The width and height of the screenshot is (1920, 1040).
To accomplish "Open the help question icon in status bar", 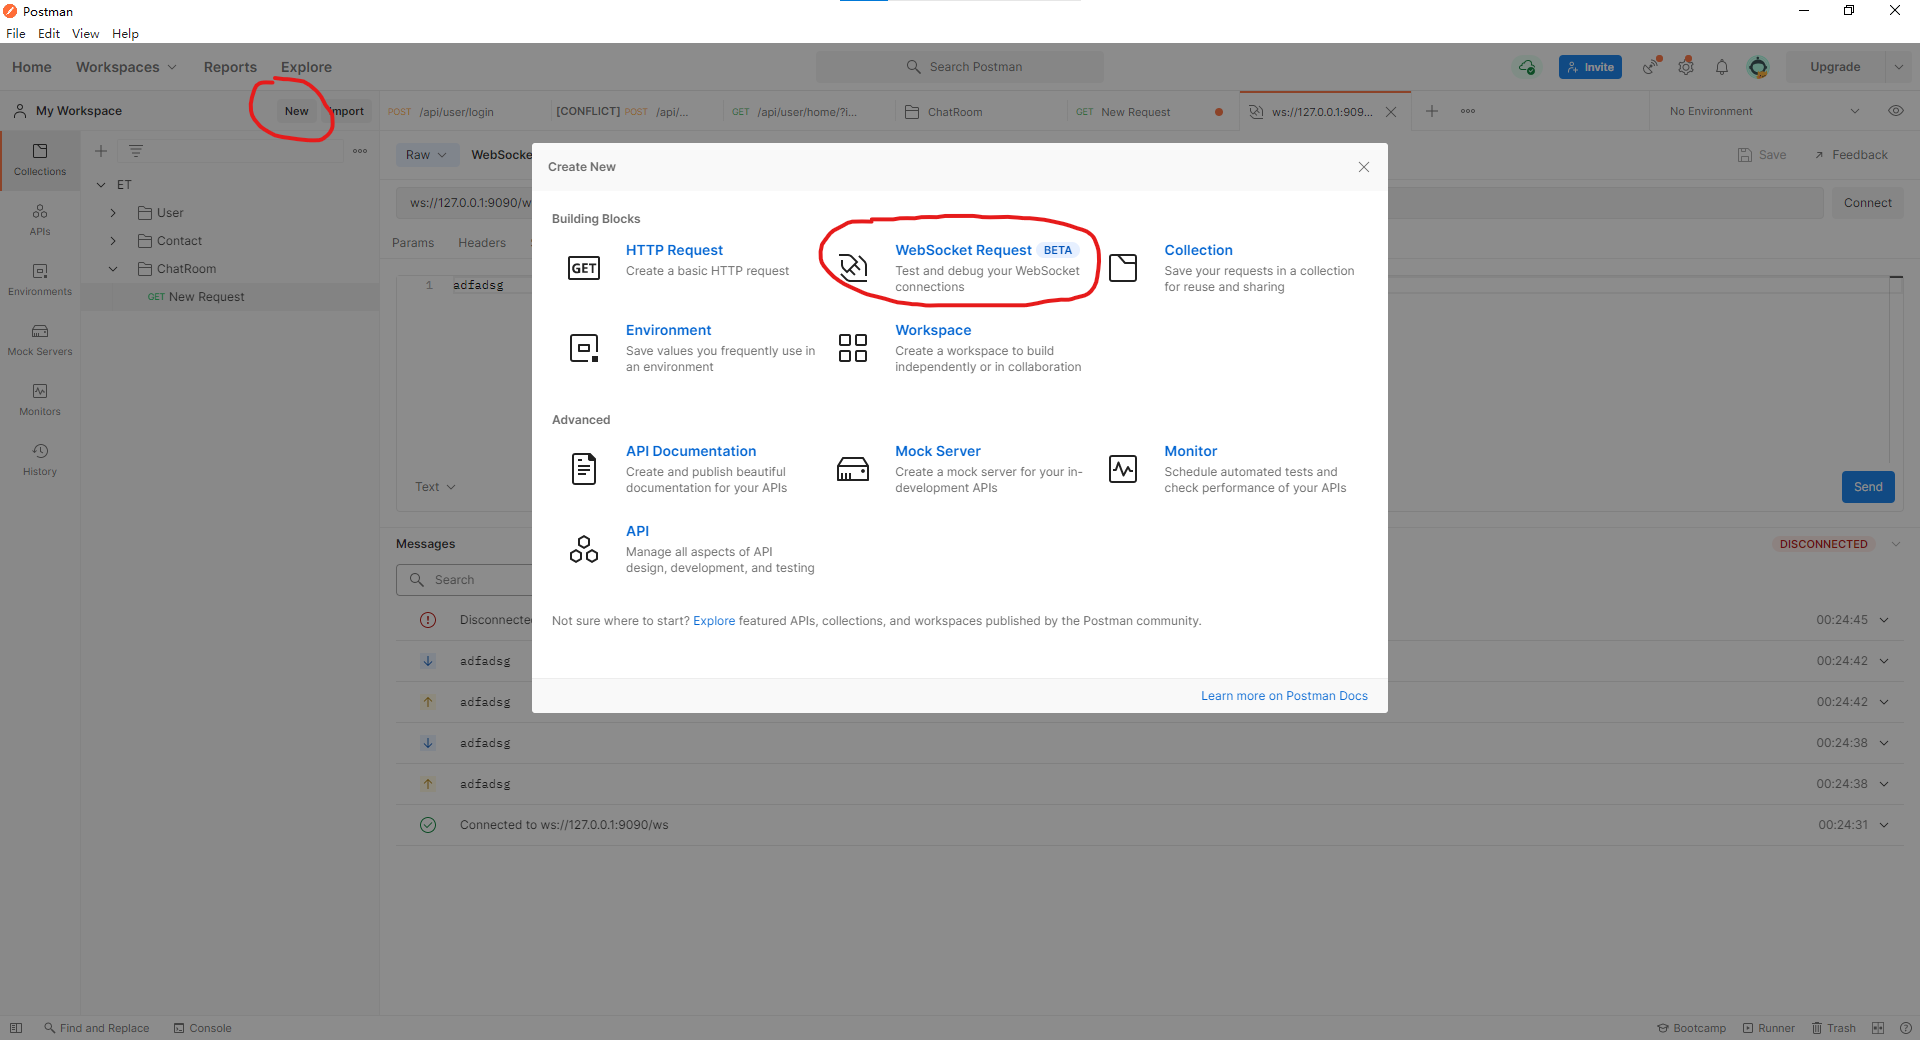I will [x=1905, y=1028].
